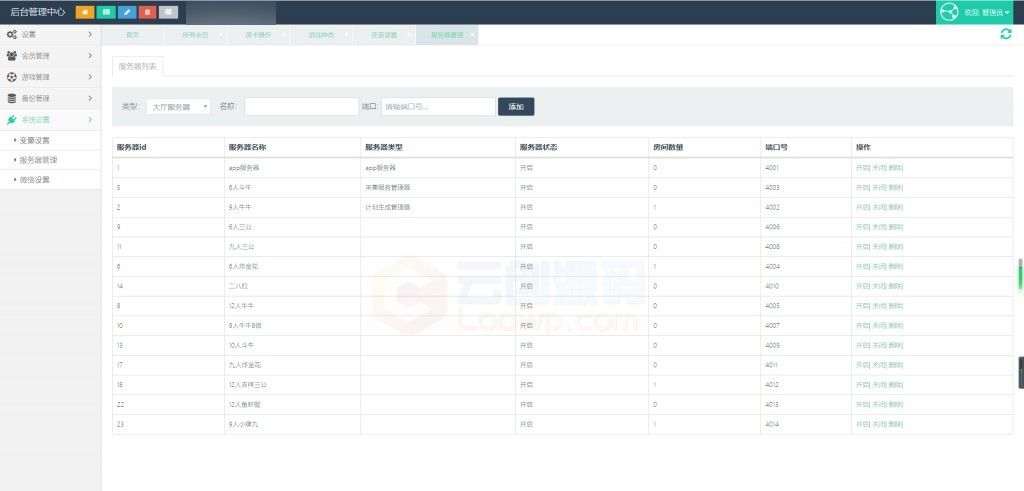
Task: Collapse the 系统设置 sidebar chevron
Action: pyautogui.click(x=90, y=119)
